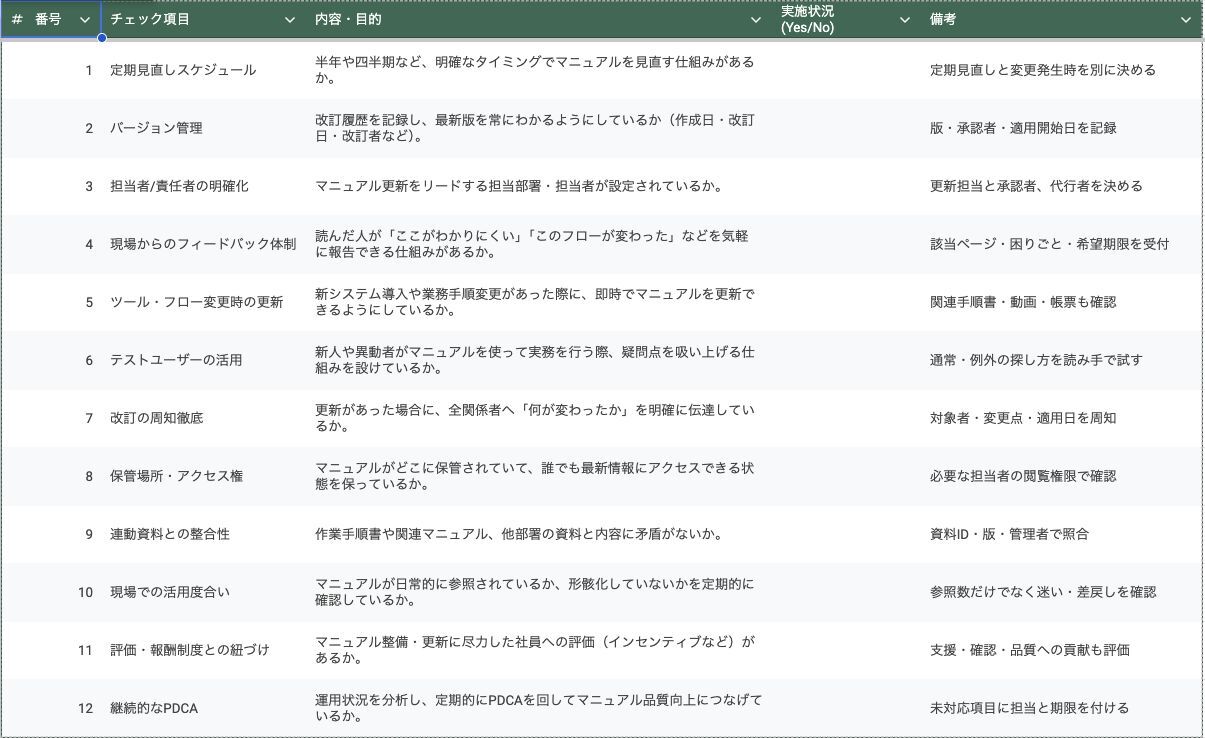Click the description starting 改訂履歴を記録し
Screen dimensions: 1205x738
535,128
